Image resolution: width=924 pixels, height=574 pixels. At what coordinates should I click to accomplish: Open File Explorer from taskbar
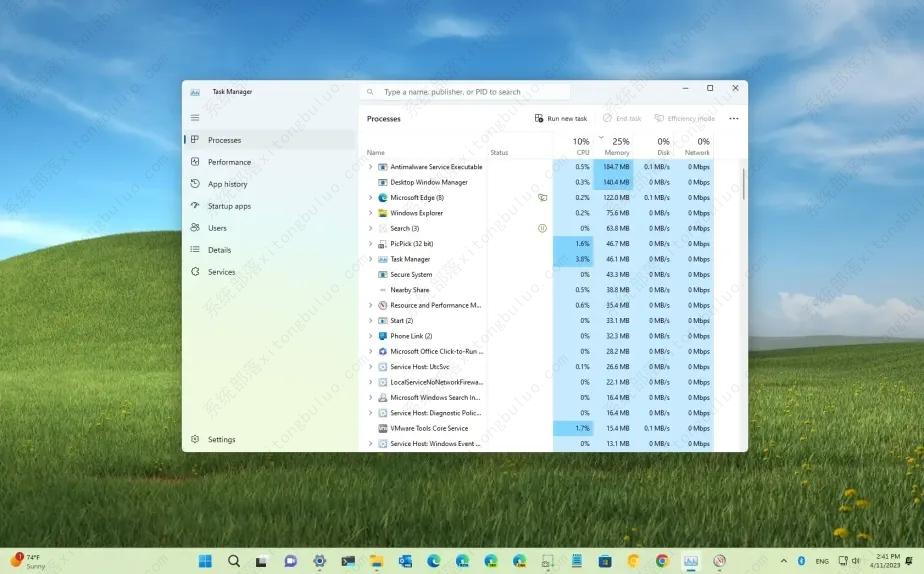(377, 560)
